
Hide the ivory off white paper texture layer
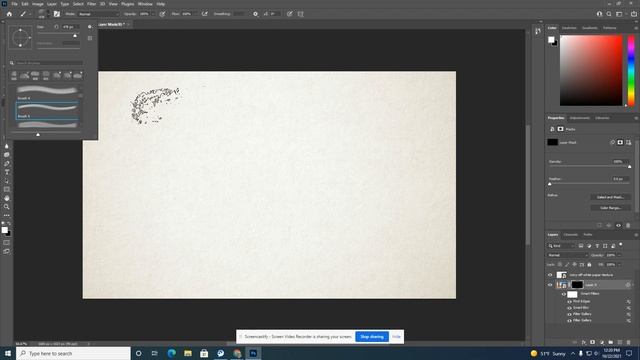pos(550,275)
